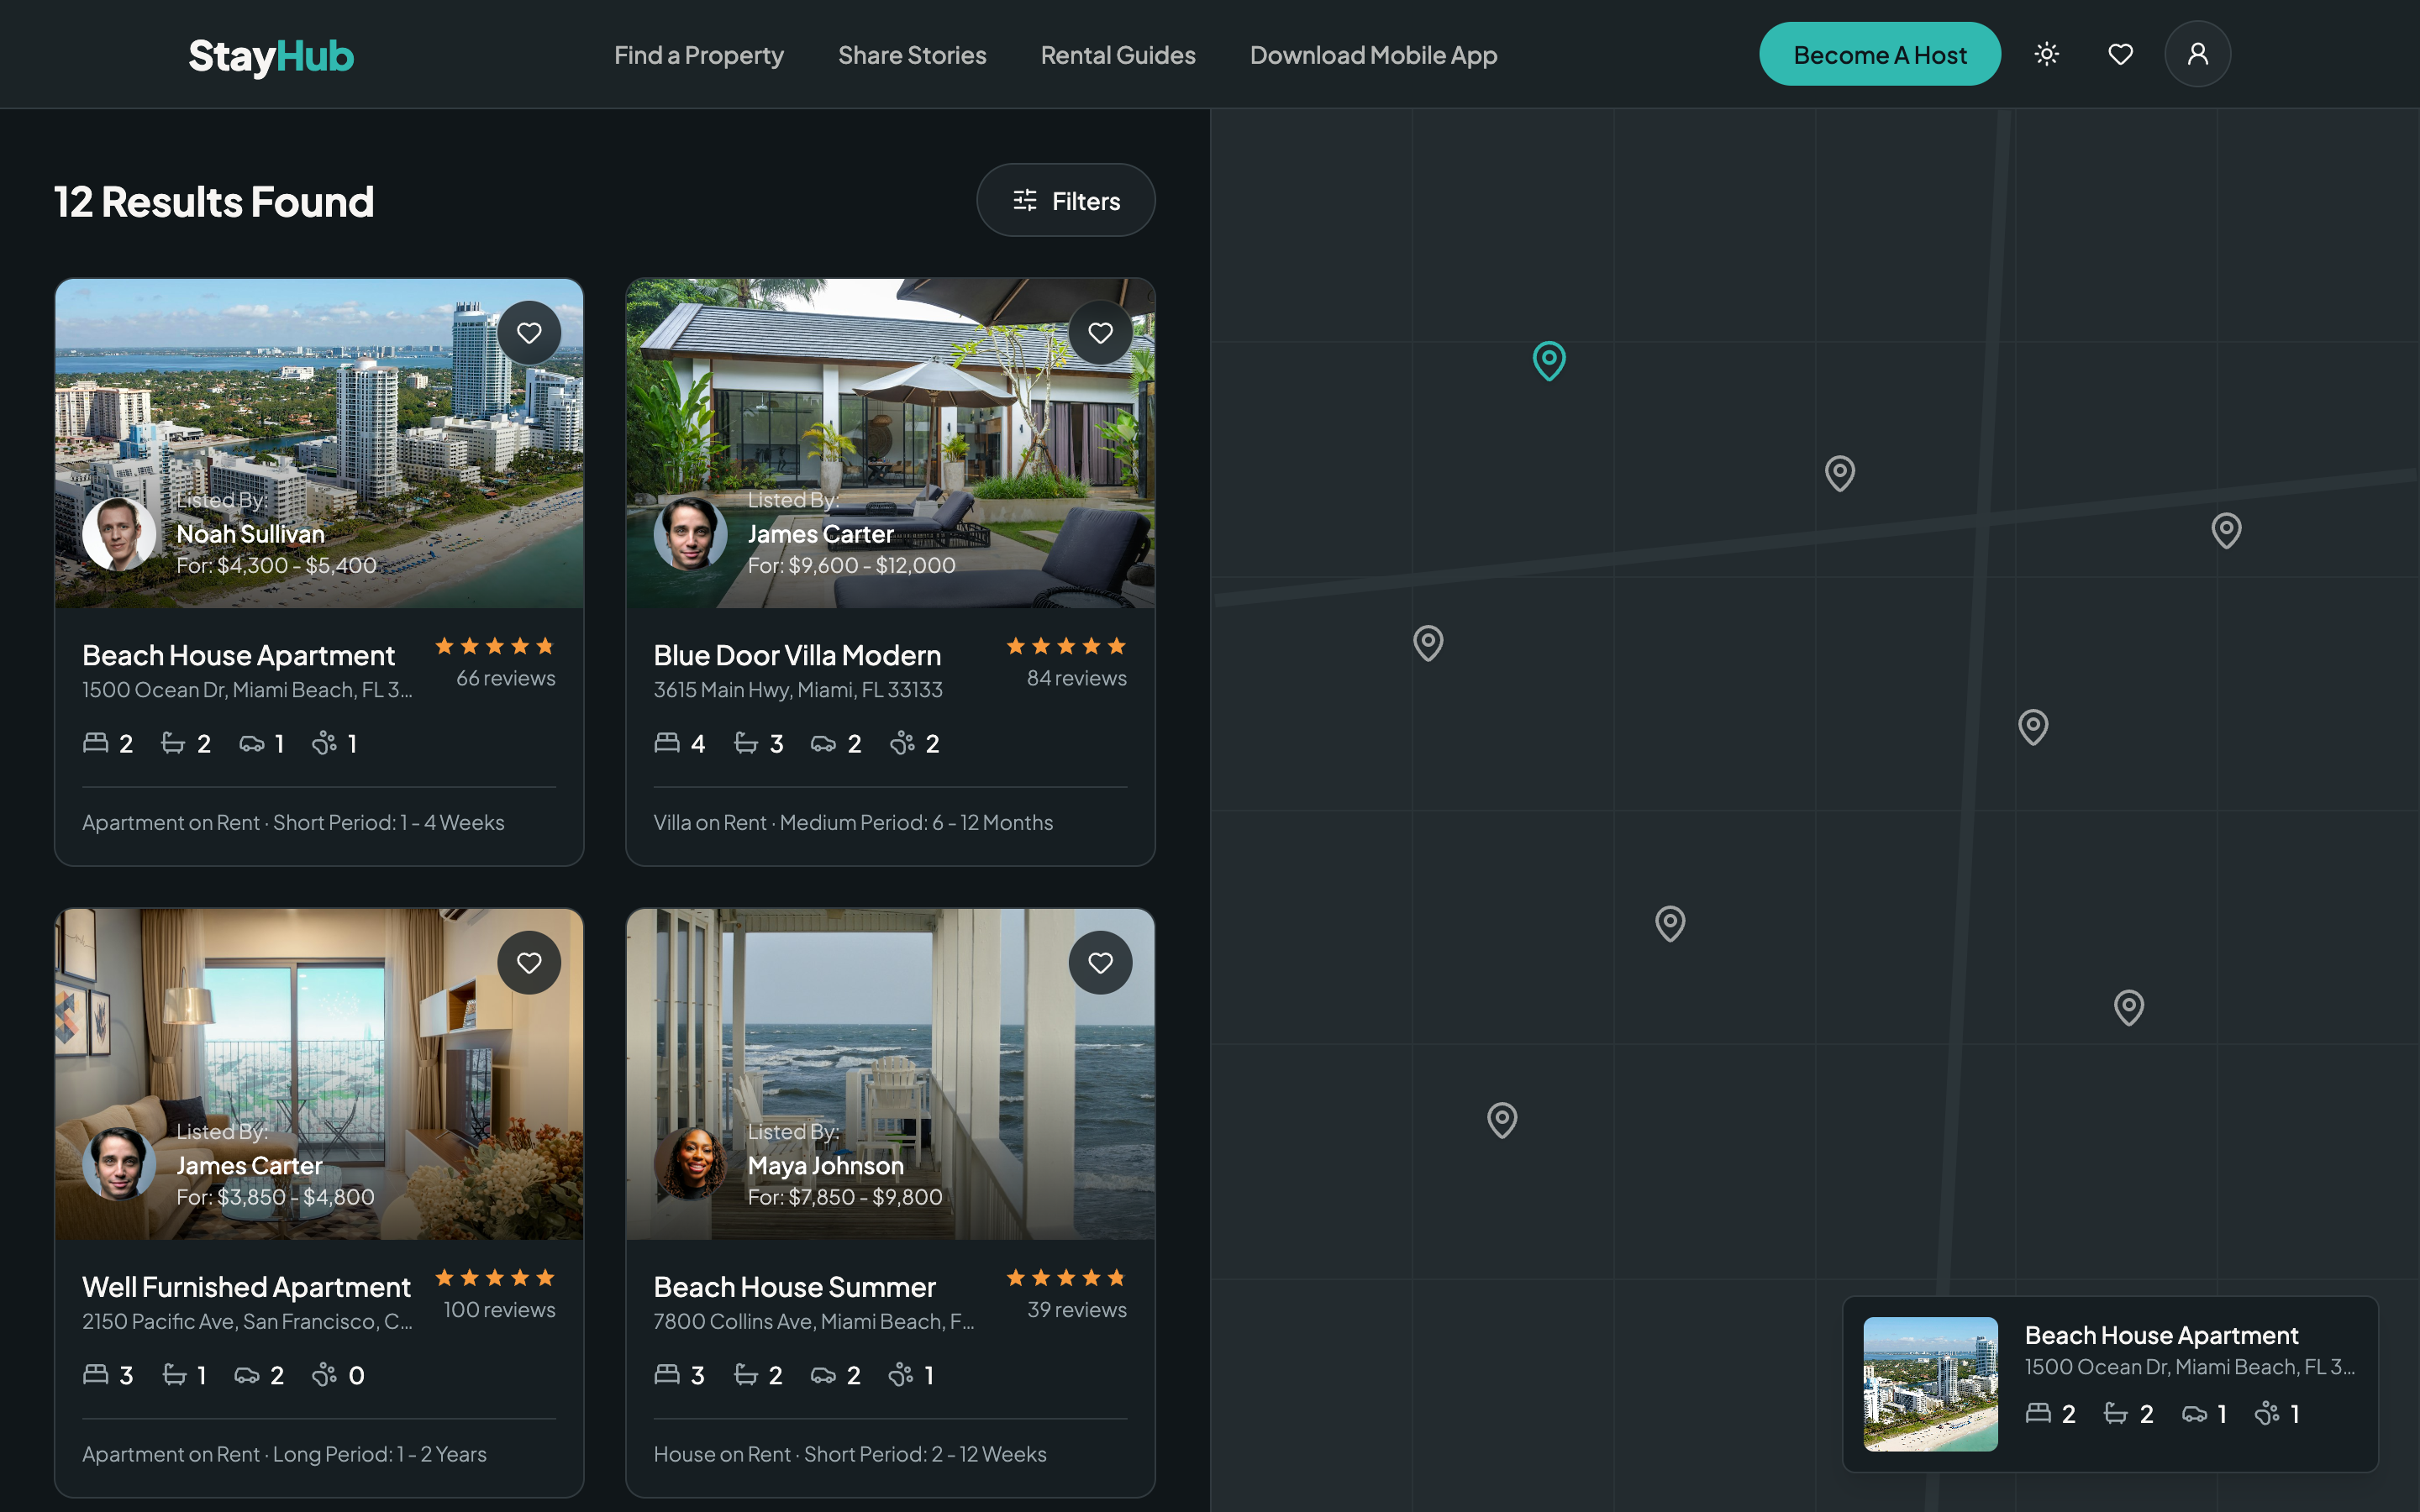Viewport: 2420px width, 1512px height.
Task: Click '3615 Main Hwy, Miami, FL 33133' address
Action: [x=798, y=689]
